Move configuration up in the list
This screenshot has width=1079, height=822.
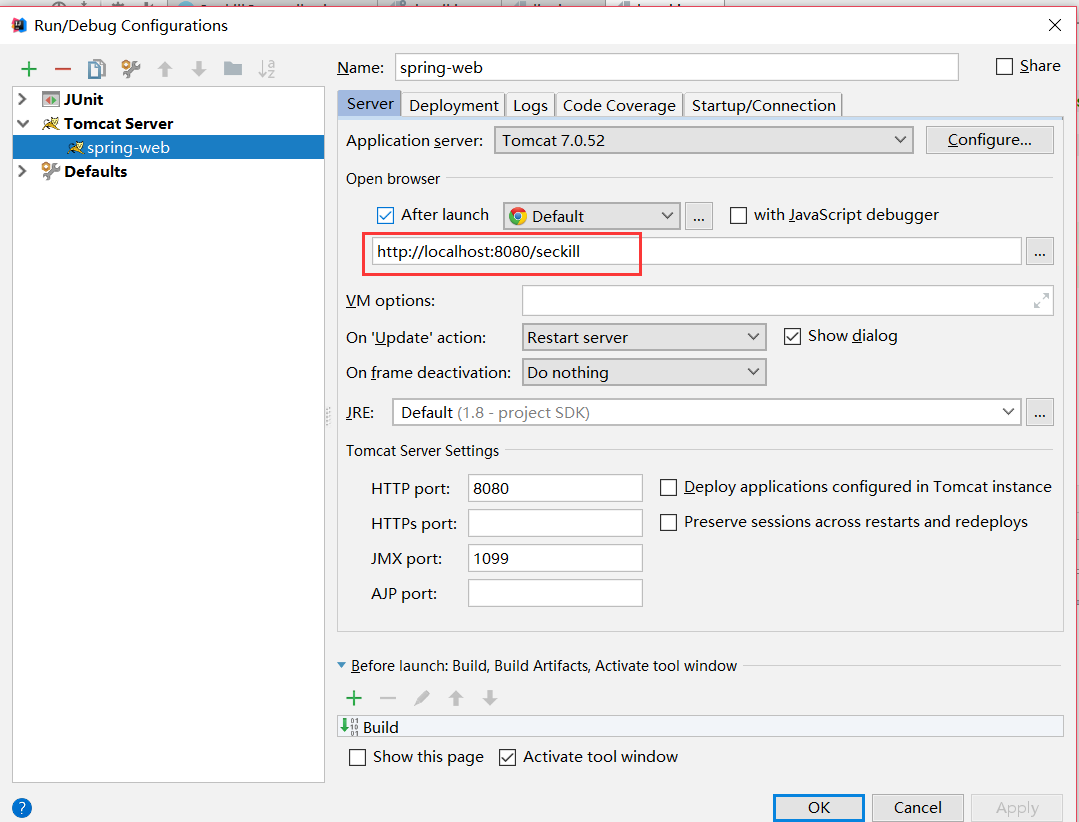[x=166, y=68]
